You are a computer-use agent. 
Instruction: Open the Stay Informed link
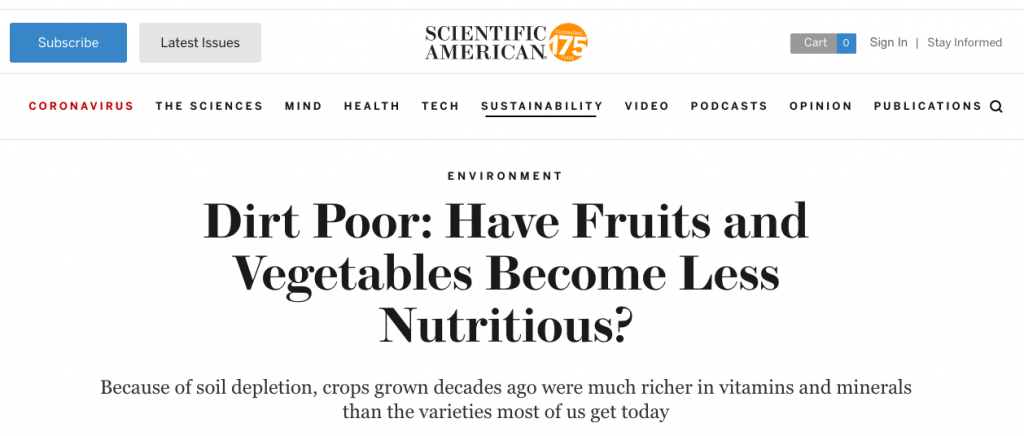[x=965, y=42]
